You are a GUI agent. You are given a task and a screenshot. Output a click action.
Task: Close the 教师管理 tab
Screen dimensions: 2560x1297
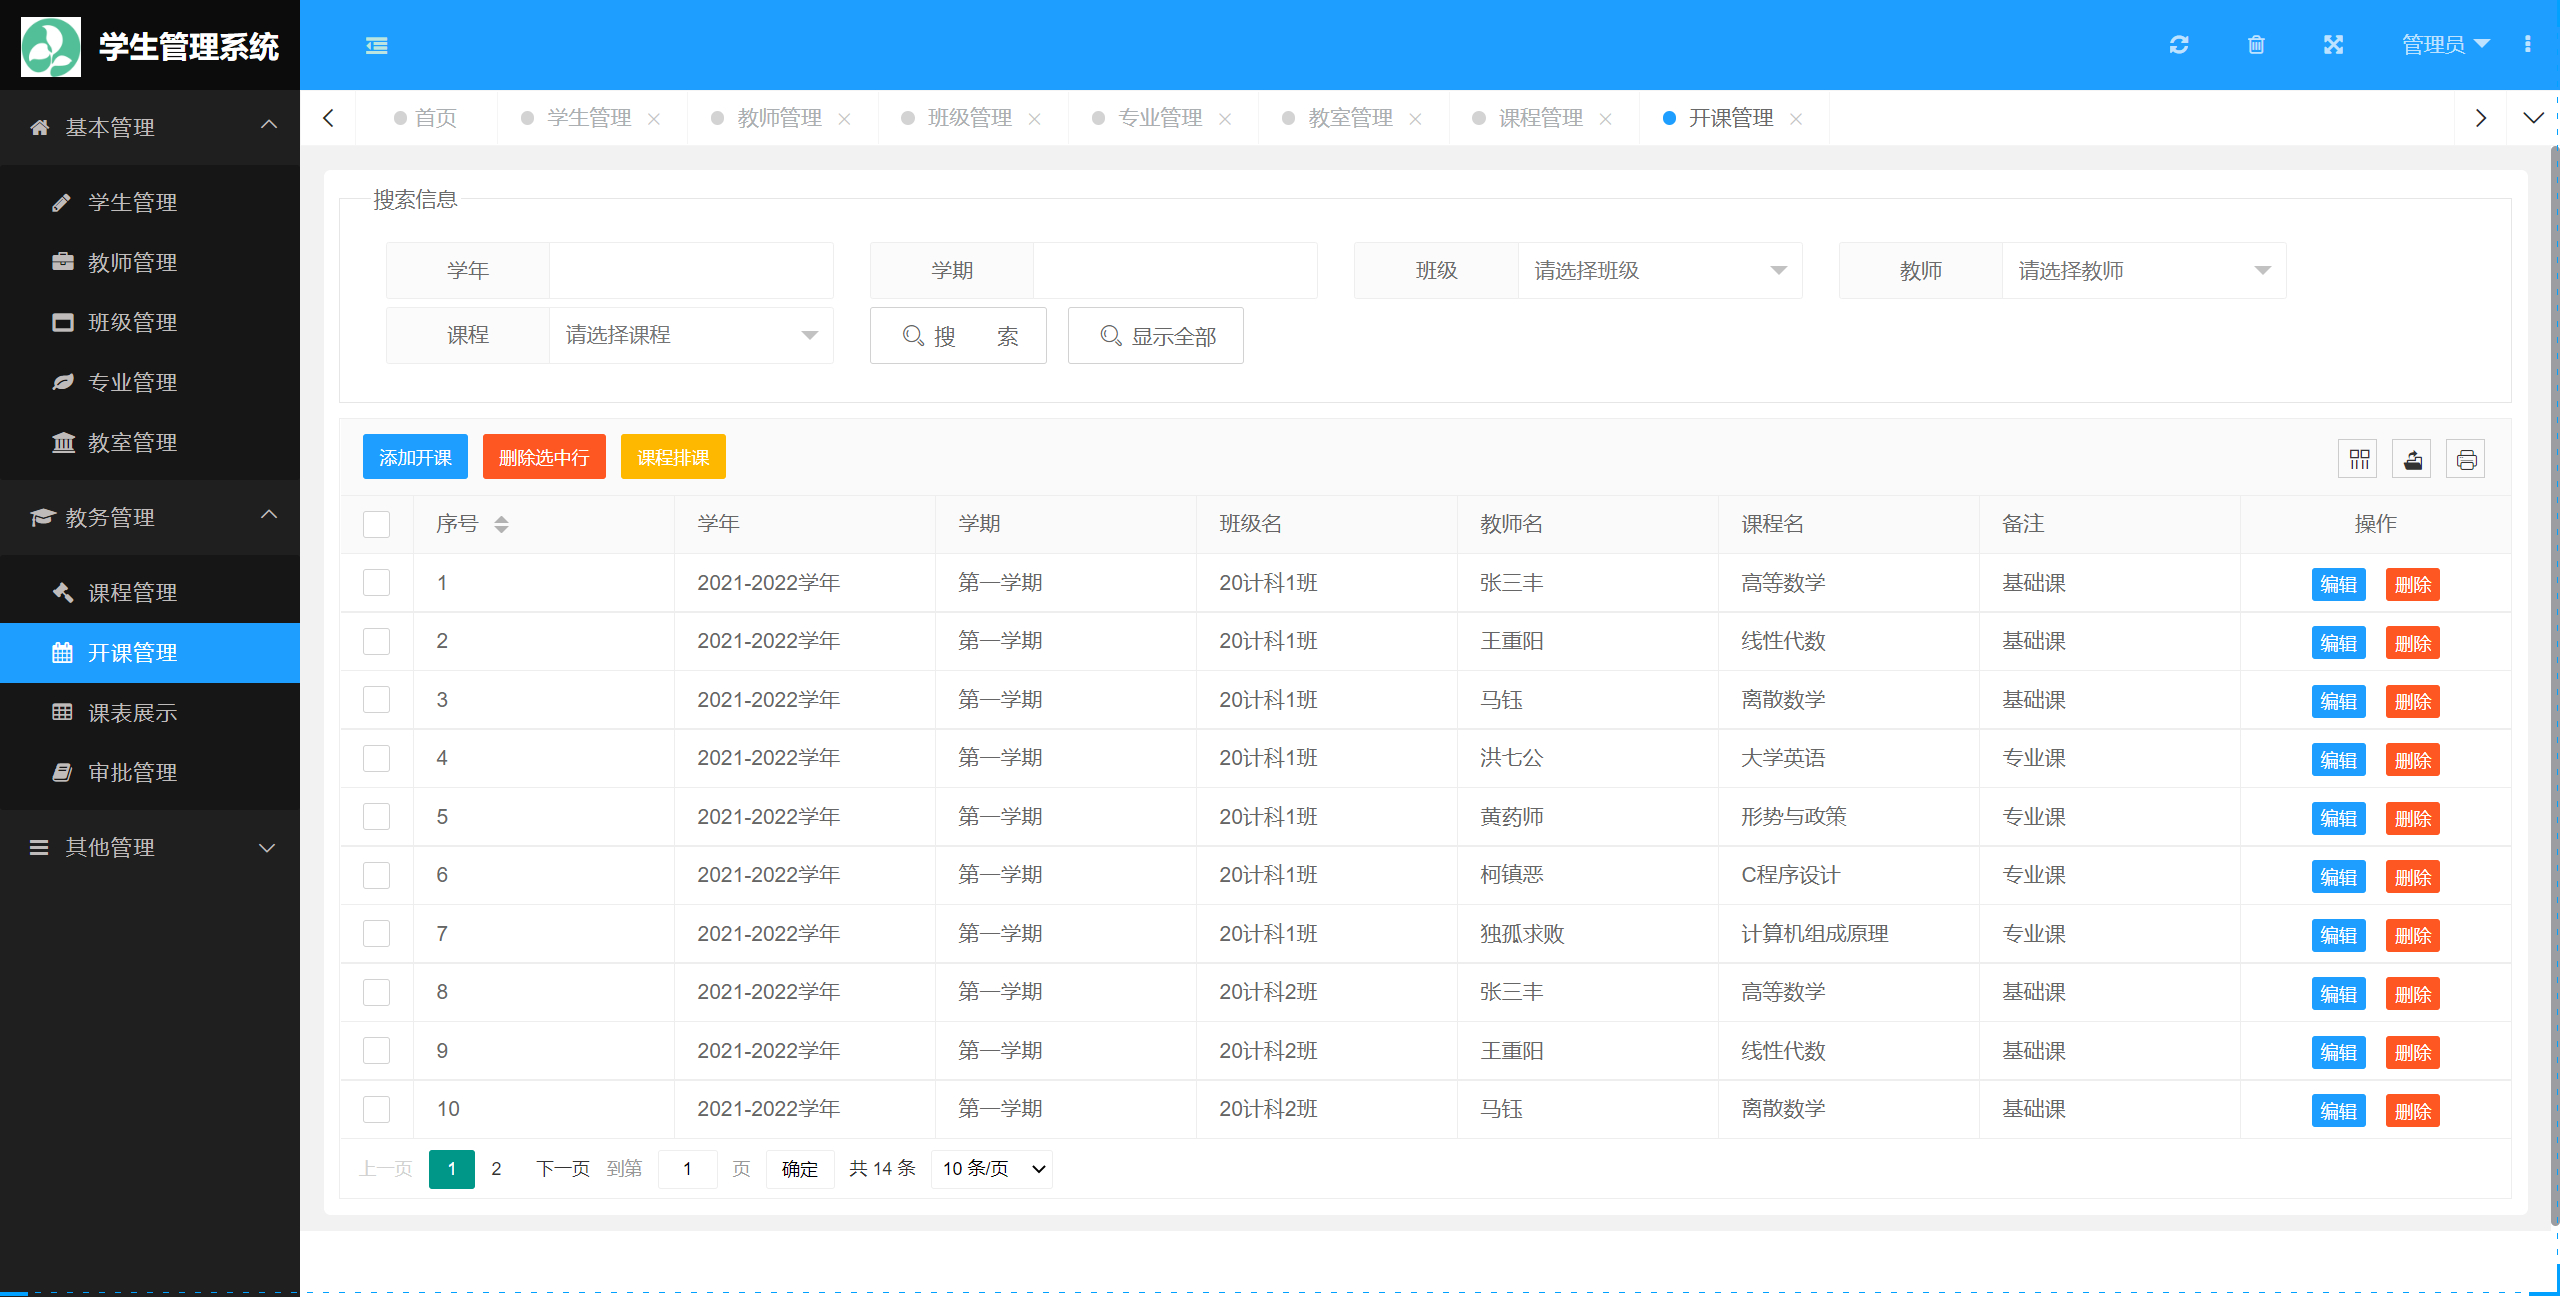844,119
